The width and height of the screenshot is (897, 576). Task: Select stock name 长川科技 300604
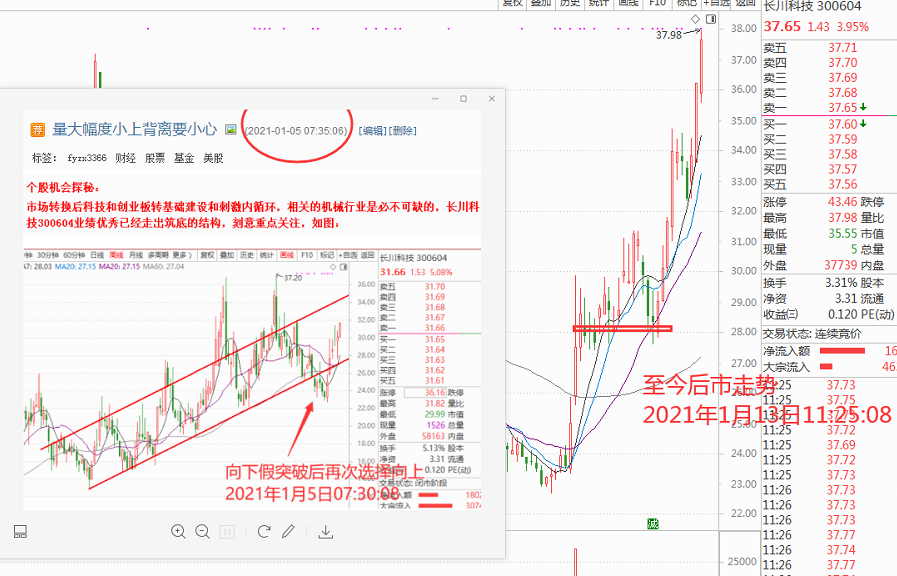[812, 6]
